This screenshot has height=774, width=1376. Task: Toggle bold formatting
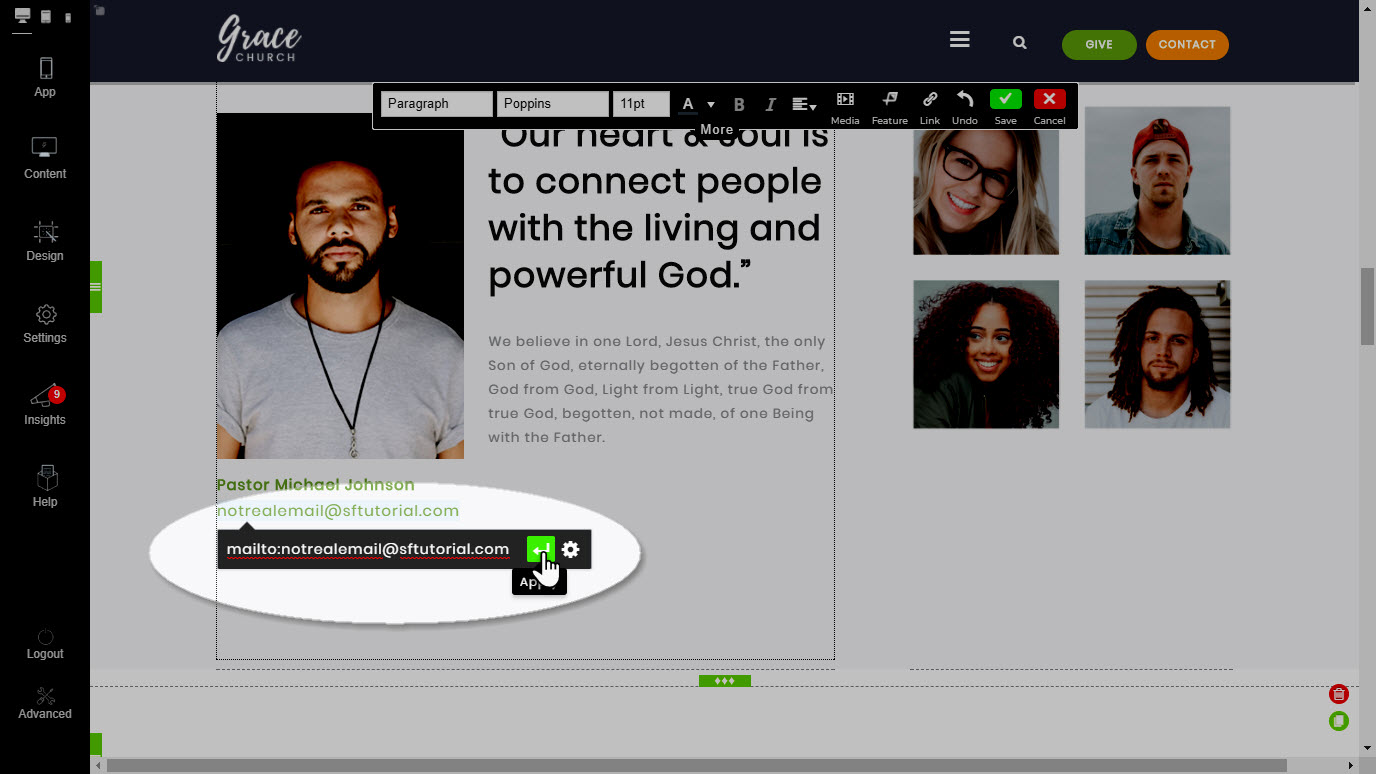[x=739, y=105]
